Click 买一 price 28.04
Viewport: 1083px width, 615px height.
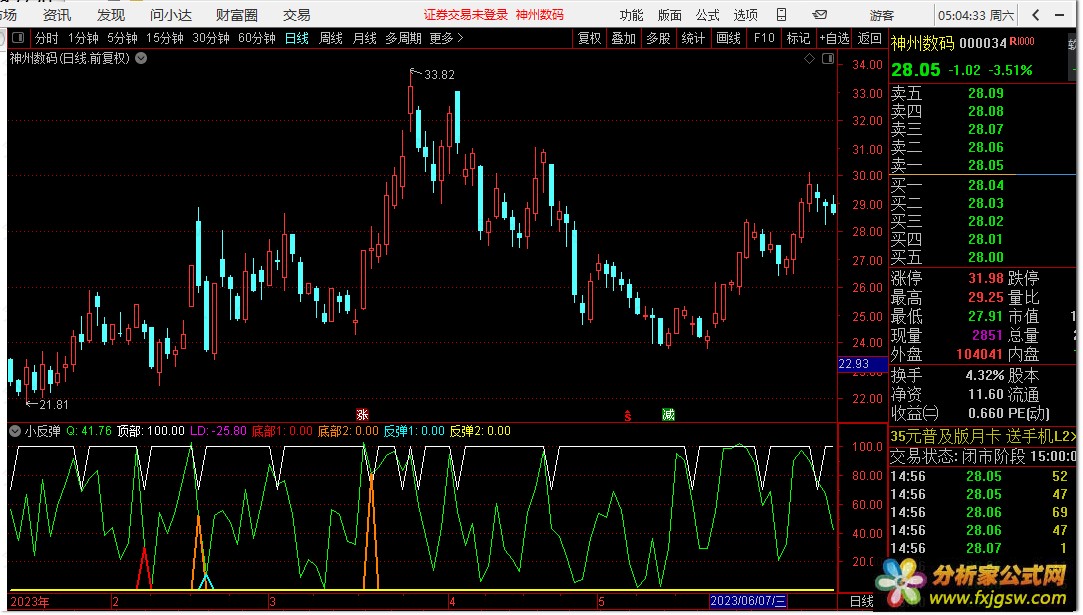coord(986,185)
